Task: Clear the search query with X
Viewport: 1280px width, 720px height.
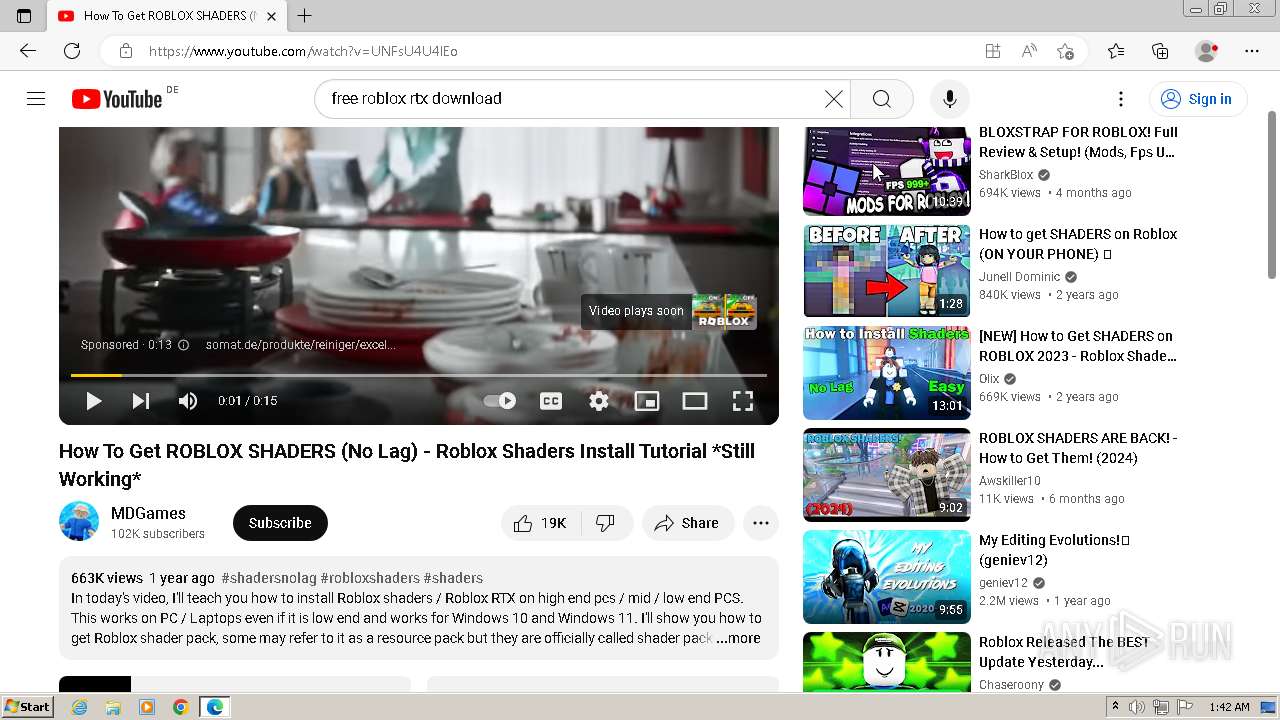Action: coord(833,98)
